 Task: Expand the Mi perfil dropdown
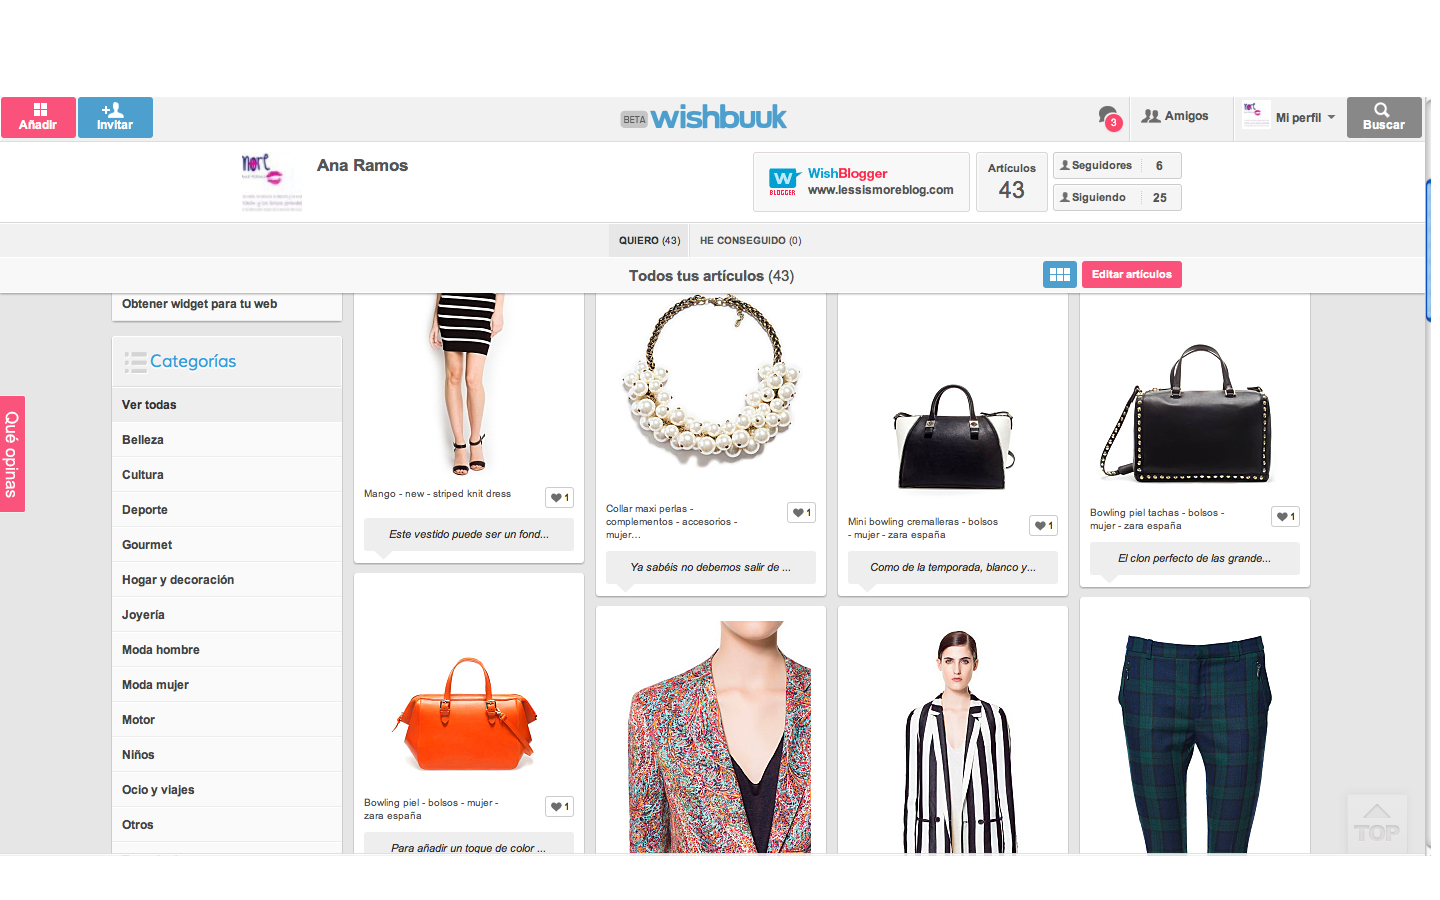[1289, 117]
